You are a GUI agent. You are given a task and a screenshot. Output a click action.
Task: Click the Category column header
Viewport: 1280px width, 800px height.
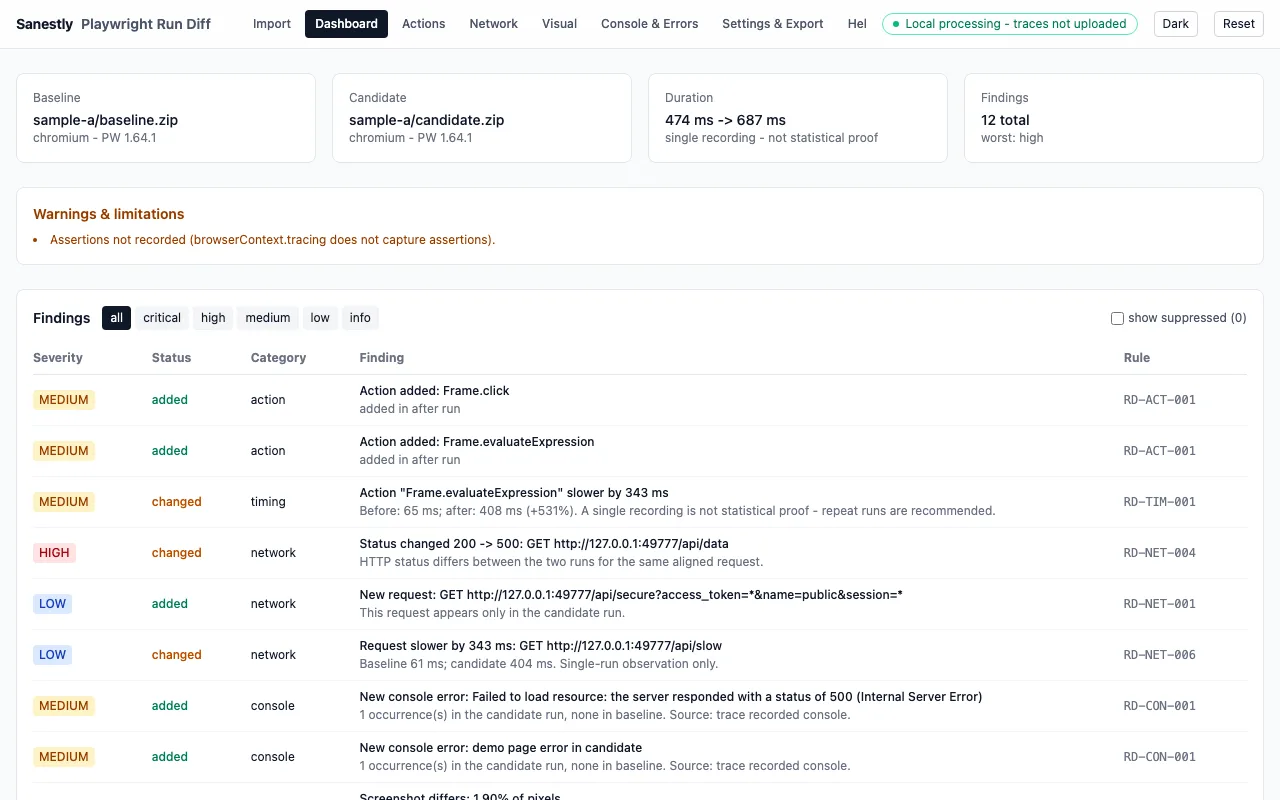click(x=278, y=357)
